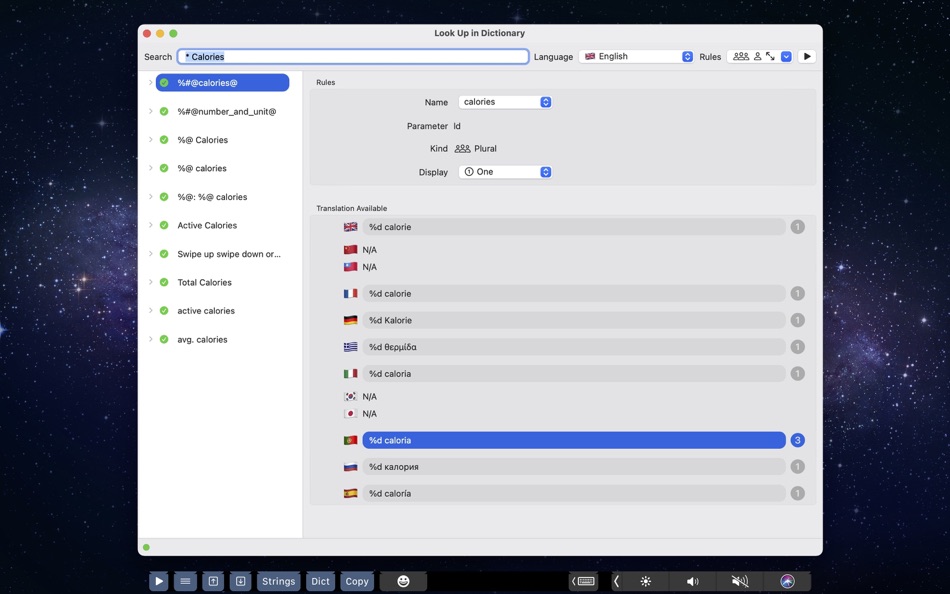The width and height of the screenshot is (950, 594).
Task: Expand the Swipe up swipe down row
Action: [x=150, y=253]
